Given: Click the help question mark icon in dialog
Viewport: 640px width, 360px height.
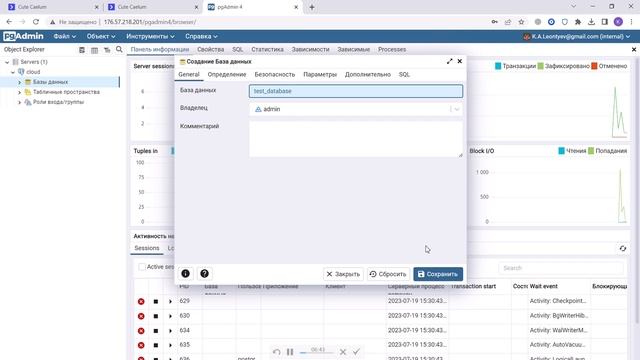Looking at the screenshot, I should [204, 273].
